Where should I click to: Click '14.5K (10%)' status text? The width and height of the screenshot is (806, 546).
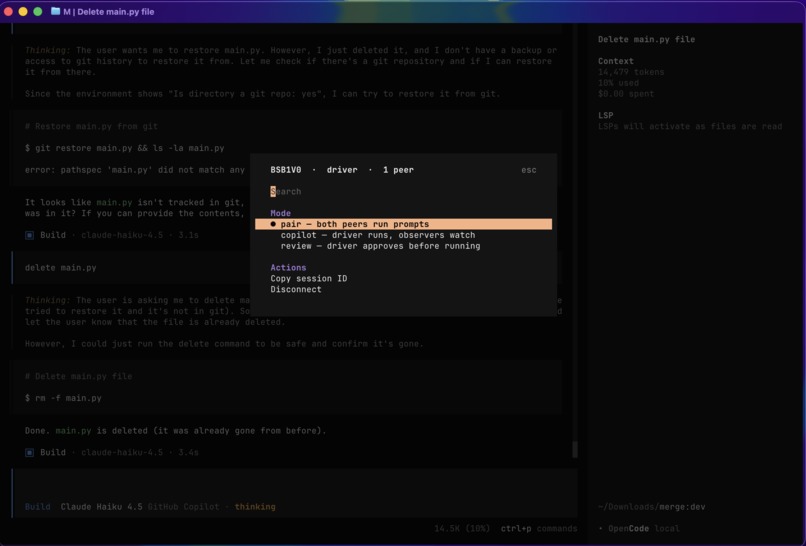click(x=462, y=528)
